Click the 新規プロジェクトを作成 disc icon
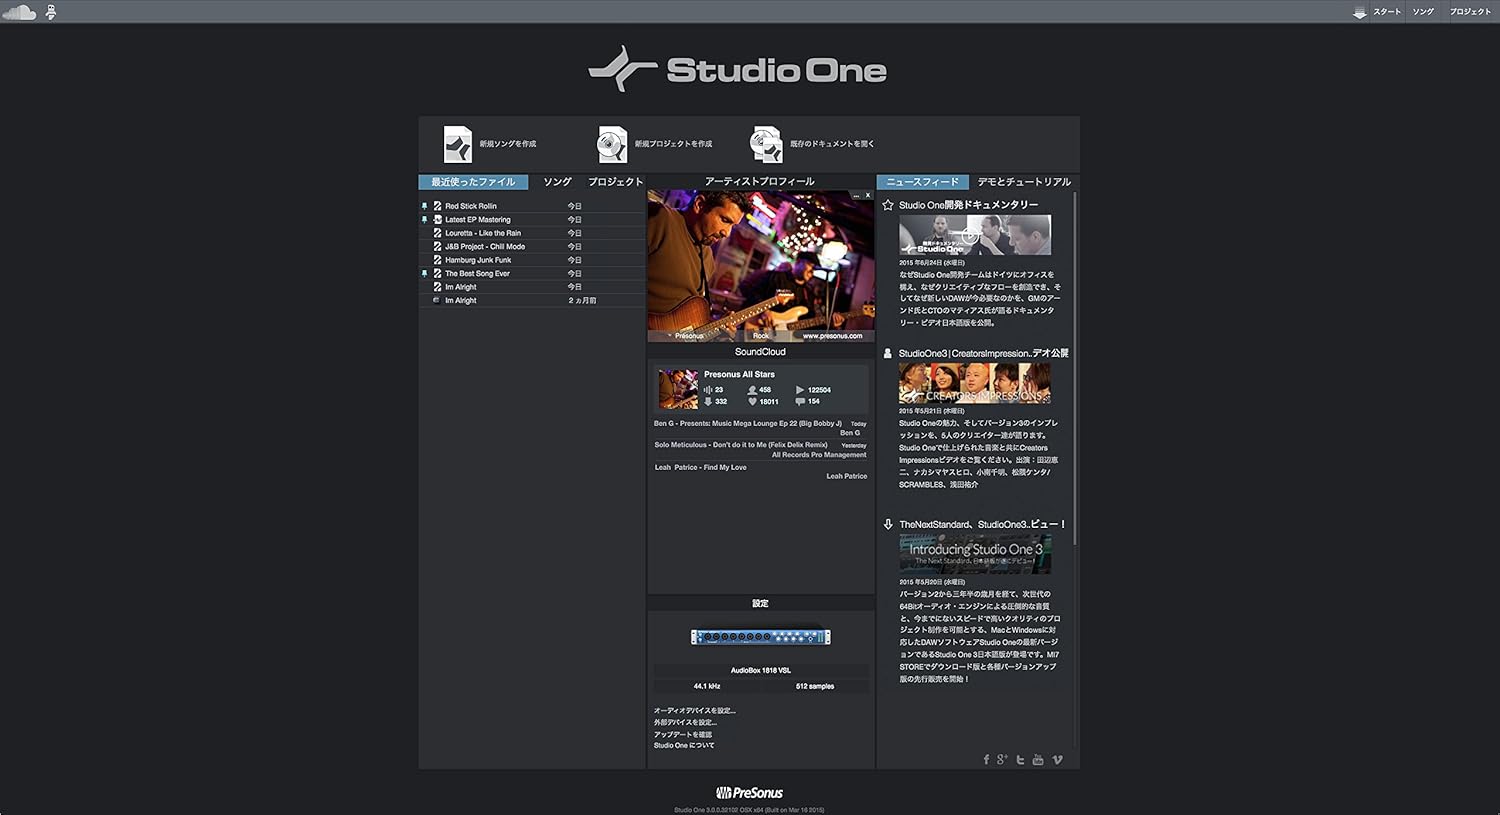The height and width of the screenshot is (815, 1500). pyautogui.click(x=612, y=144)
